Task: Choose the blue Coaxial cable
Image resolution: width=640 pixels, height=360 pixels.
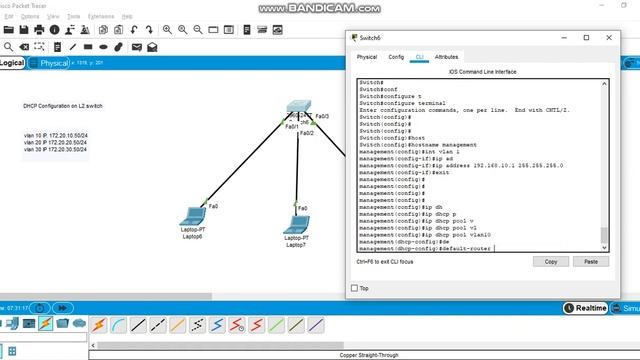Action: (x=217, y=325)
